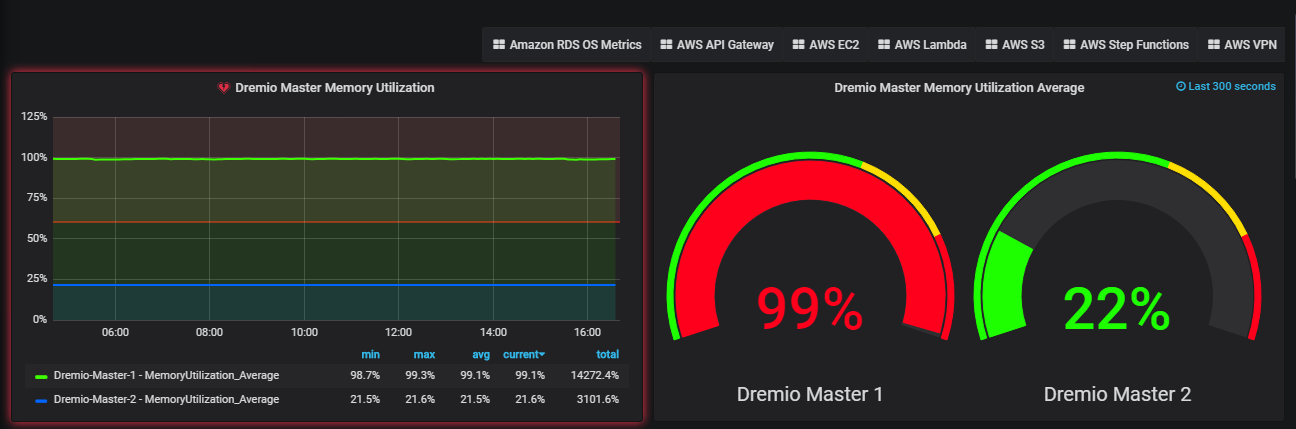Click the grid icon beside Amazon RDS OS Metrics
Image resolution: width=1296 pixels, height=429 pixels.
coord(499,45)
